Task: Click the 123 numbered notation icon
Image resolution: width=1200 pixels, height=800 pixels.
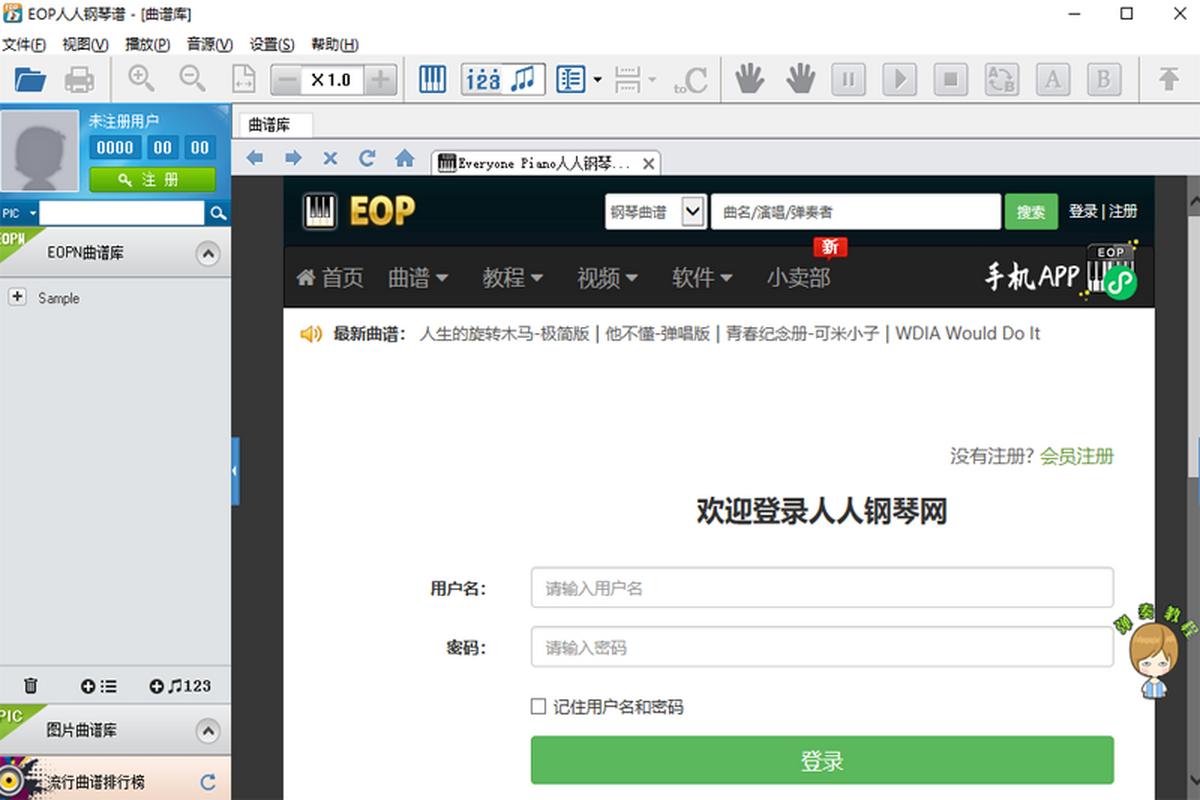Action: [483, 80]
